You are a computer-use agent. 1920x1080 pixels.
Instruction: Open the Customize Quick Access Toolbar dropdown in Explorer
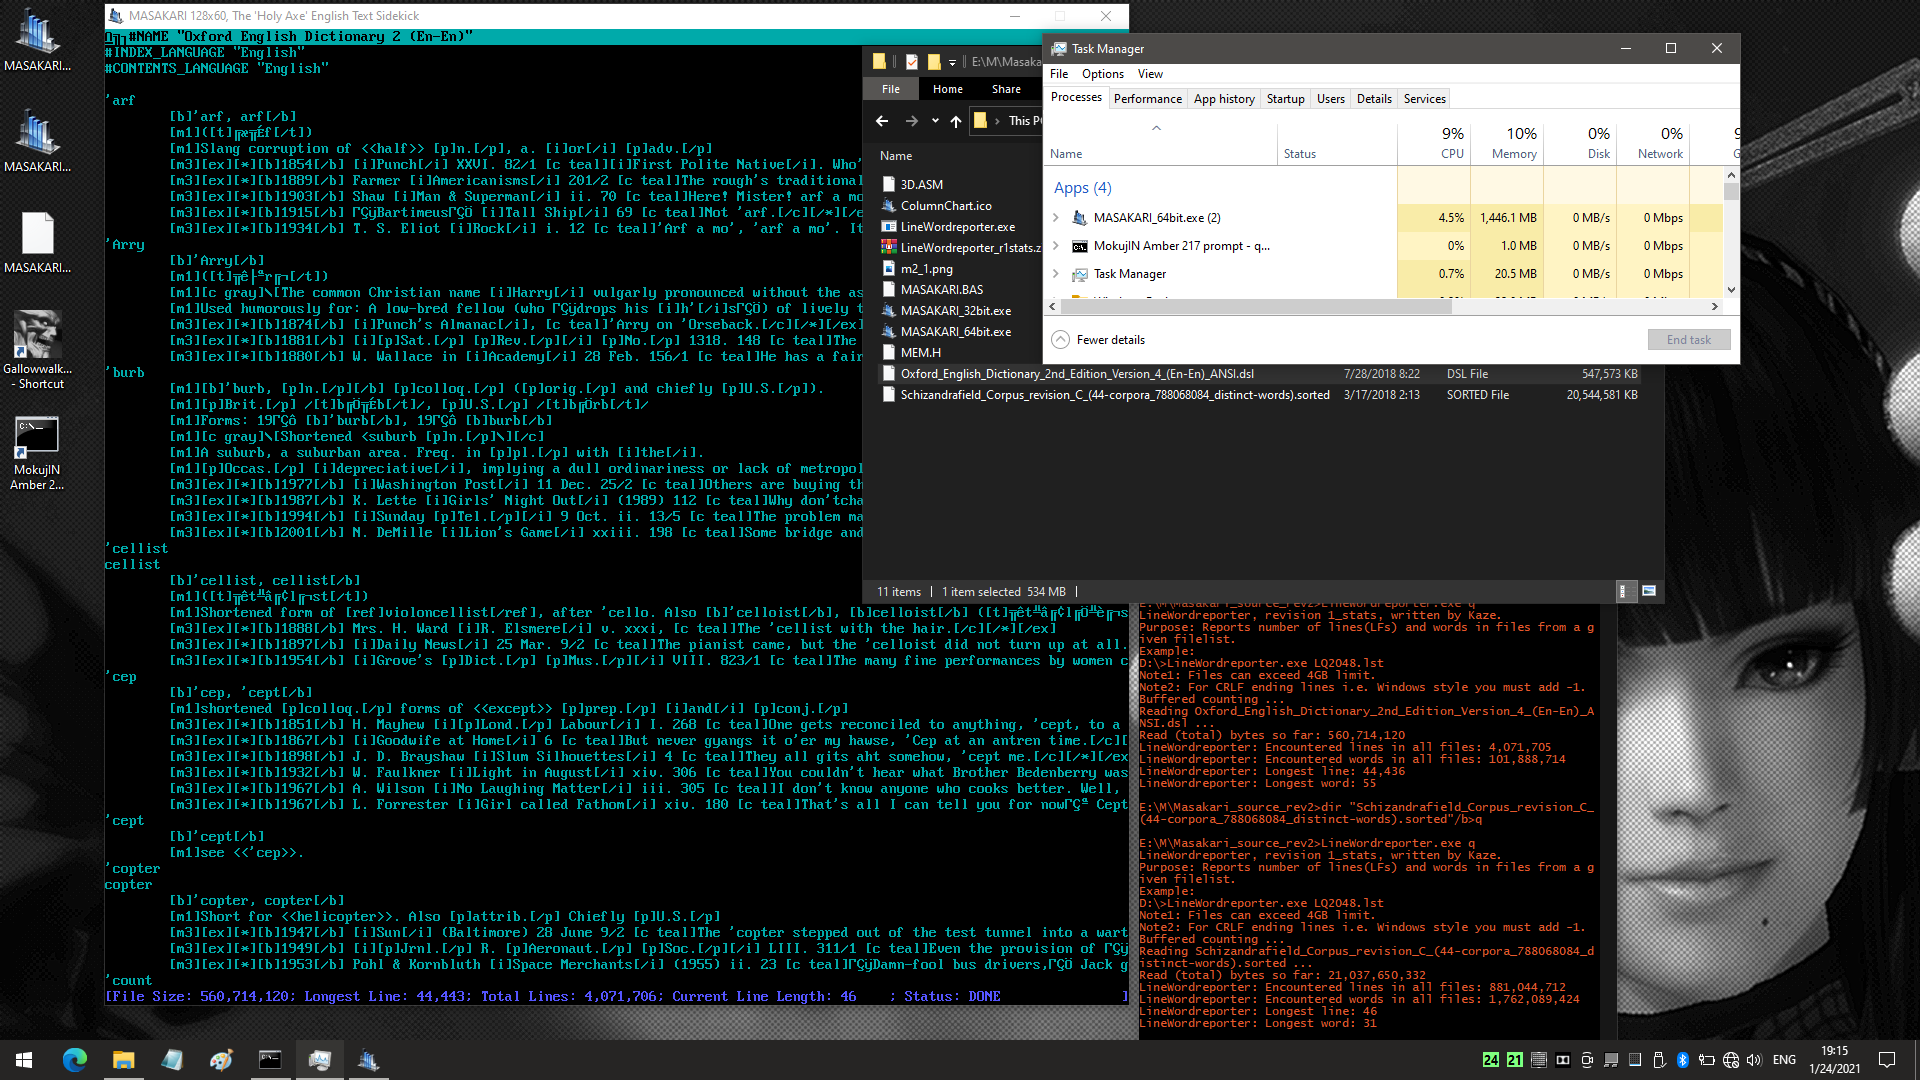click(x=952, y=62)
